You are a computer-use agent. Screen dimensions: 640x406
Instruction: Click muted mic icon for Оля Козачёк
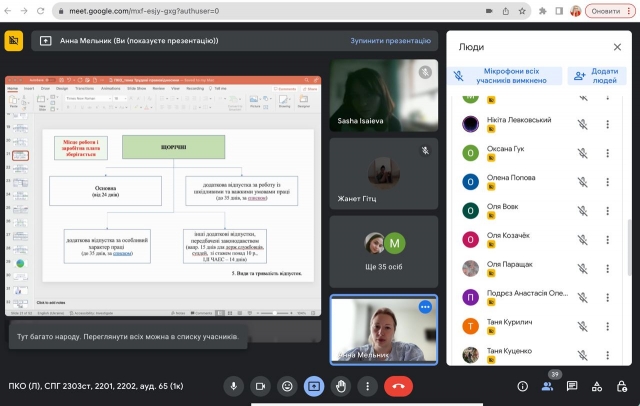click(x=582, y=240)
